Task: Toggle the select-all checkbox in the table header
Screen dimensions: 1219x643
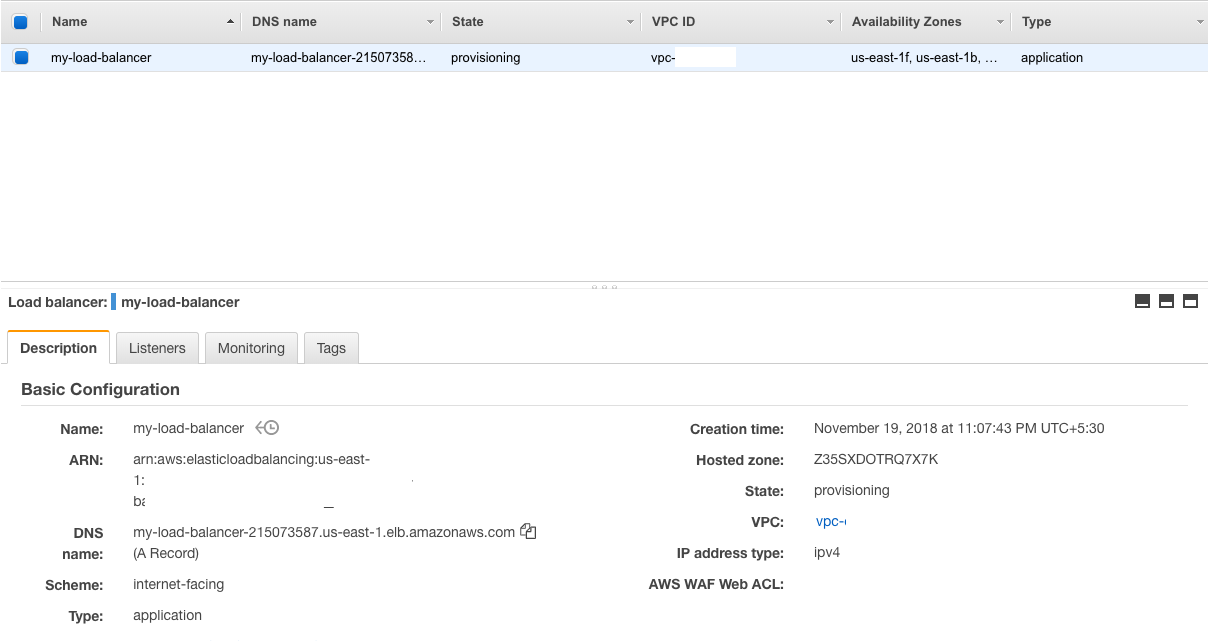Action: coord(20,21)
